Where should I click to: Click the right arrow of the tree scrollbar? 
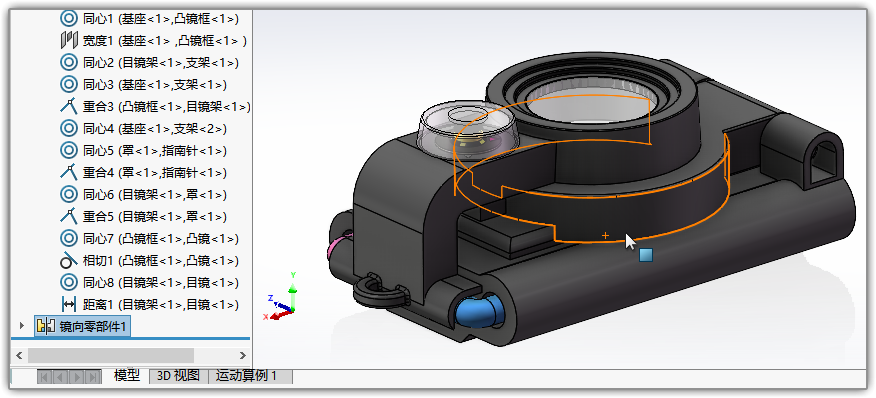click(242, 356)
